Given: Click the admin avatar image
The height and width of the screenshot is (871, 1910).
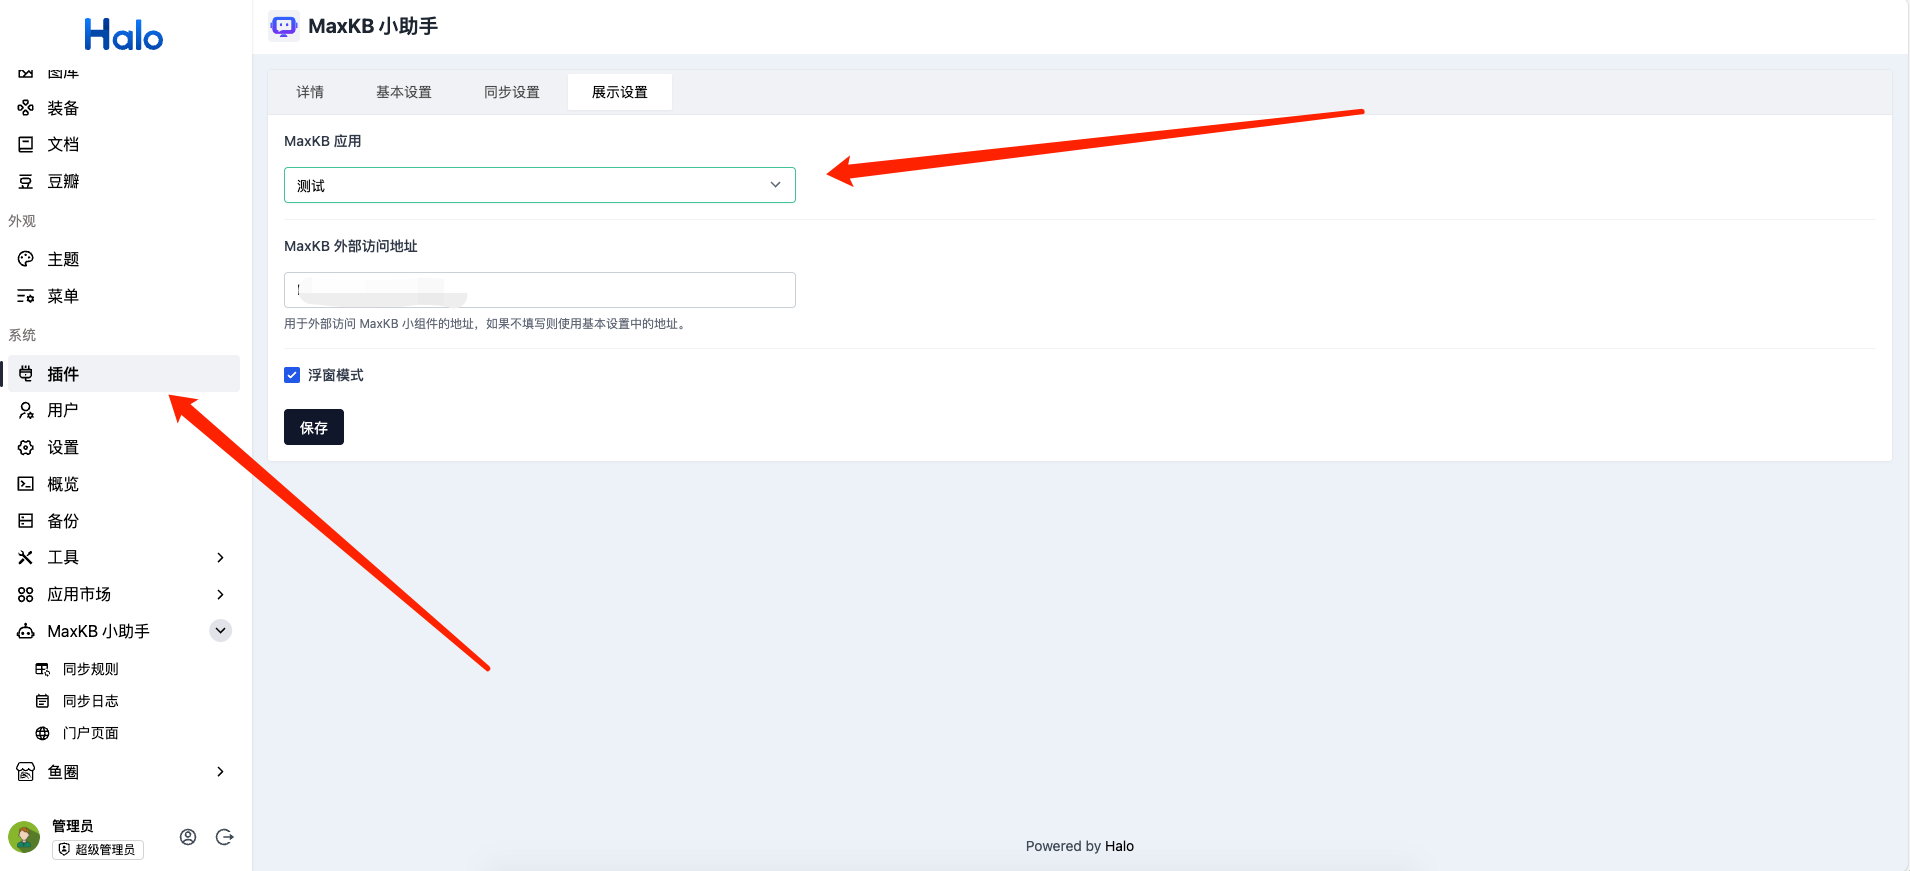Looking at the screenshot, I should pos(24,837).
